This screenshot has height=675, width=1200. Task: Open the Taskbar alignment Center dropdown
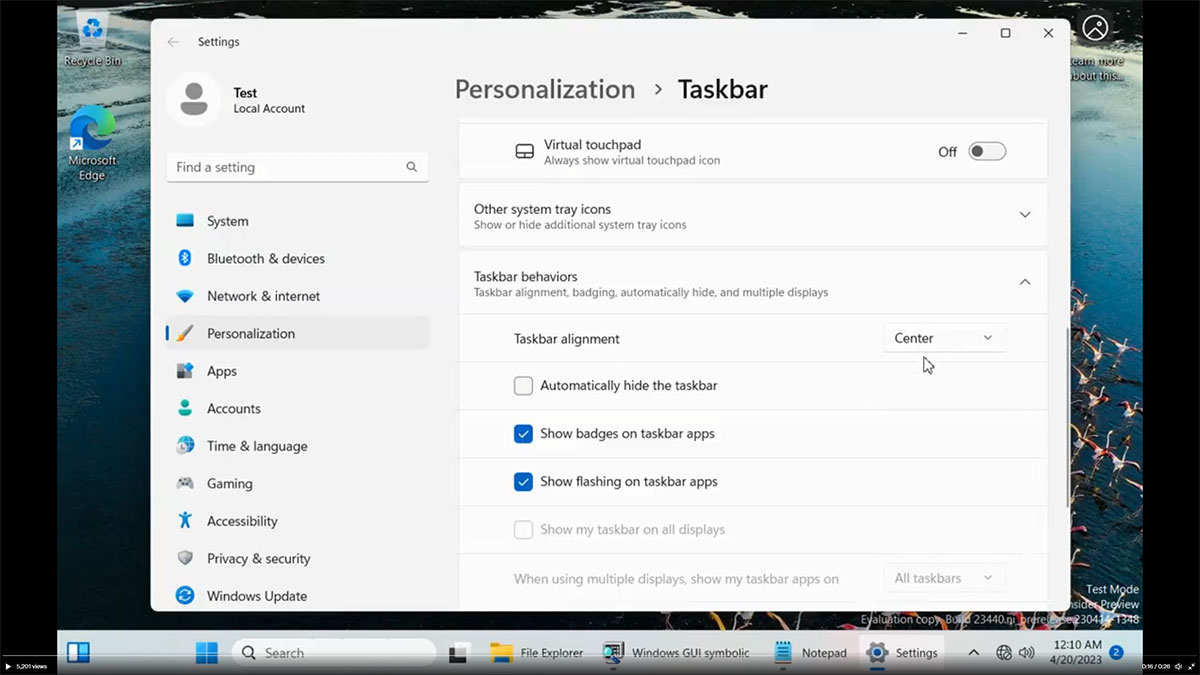tap(944, 338)
